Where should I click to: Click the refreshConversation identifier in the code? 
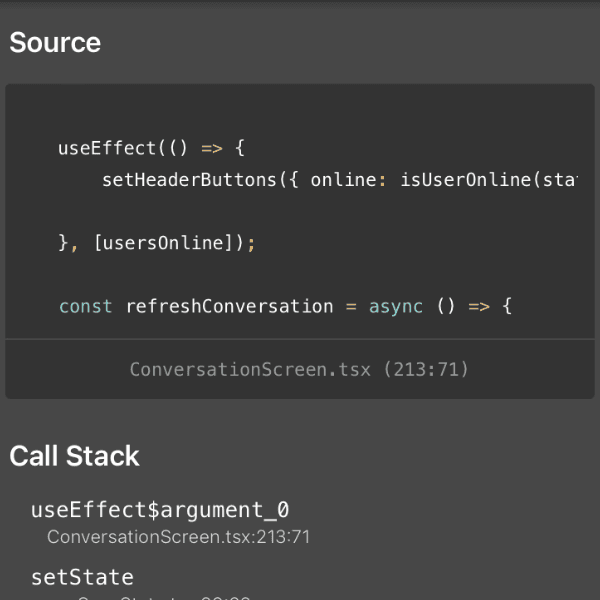click(229, 306)
